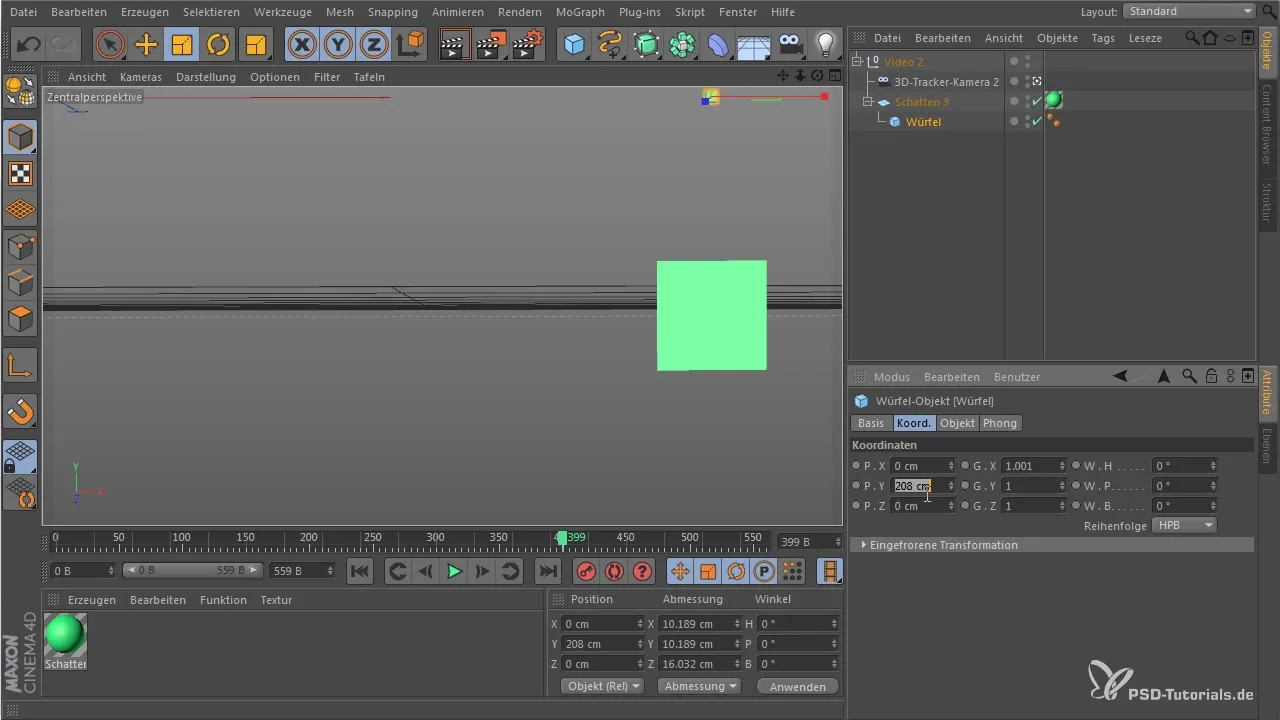Viewport: 1280px width, 720px height.
Task: Enable polygons mode
Action: 21,319
